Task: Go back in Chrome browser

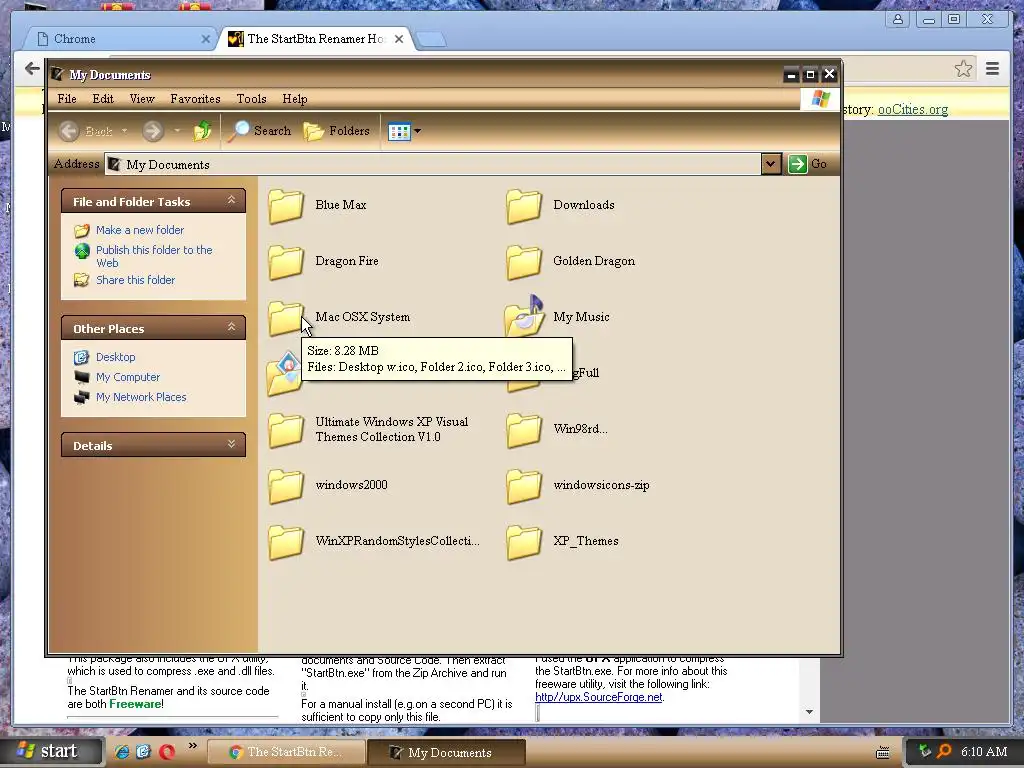Action: tap(31, 68)
